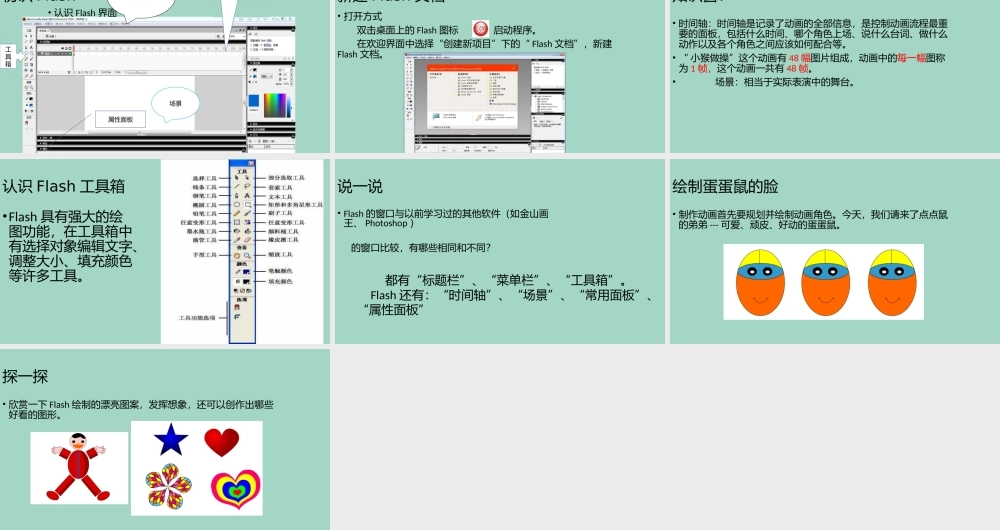Open the '探一探' slide
The image size is (1000, 530).
pos(165,439)
